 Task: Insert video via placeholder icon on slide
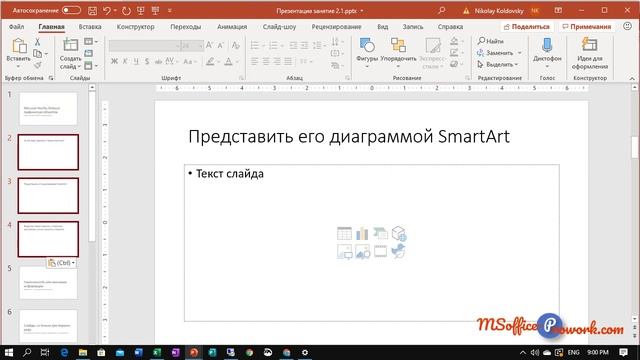coord(380,251)
